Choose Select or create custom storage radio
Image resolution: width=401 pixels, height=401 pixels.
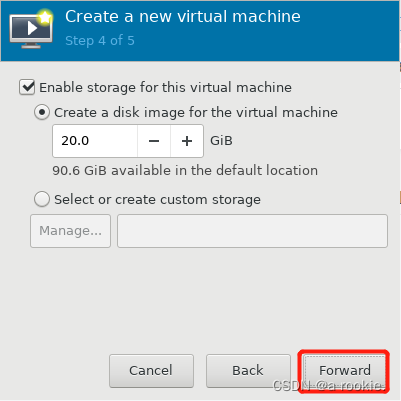[42, 199]
